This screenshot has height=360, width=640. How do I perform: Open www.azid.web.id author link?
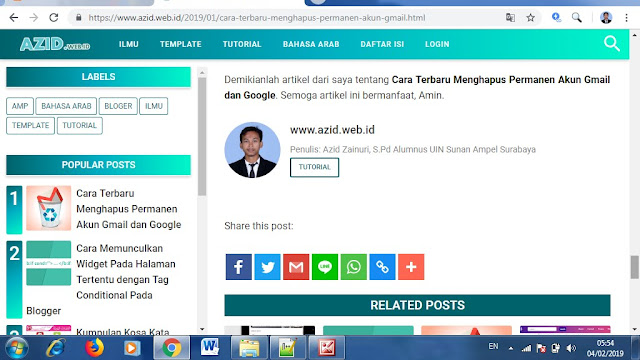[x=332, y=130]
